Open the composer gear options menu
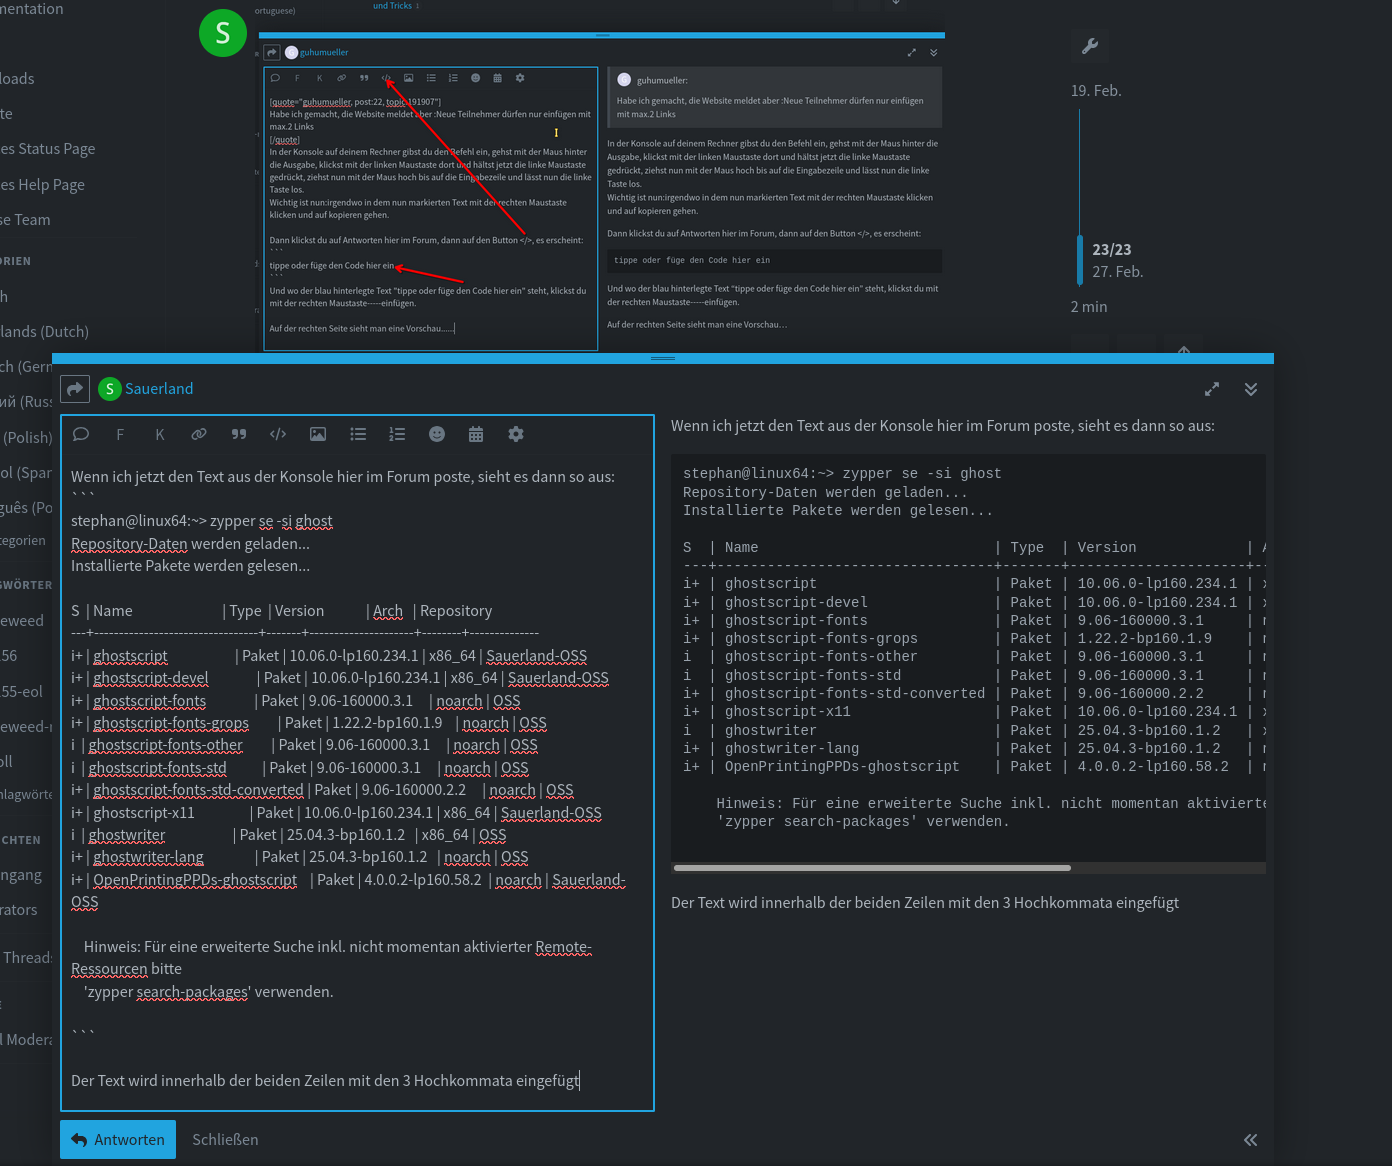Image resolution: width=1392 pixels, height=1166 pixels. coord(516,434)
